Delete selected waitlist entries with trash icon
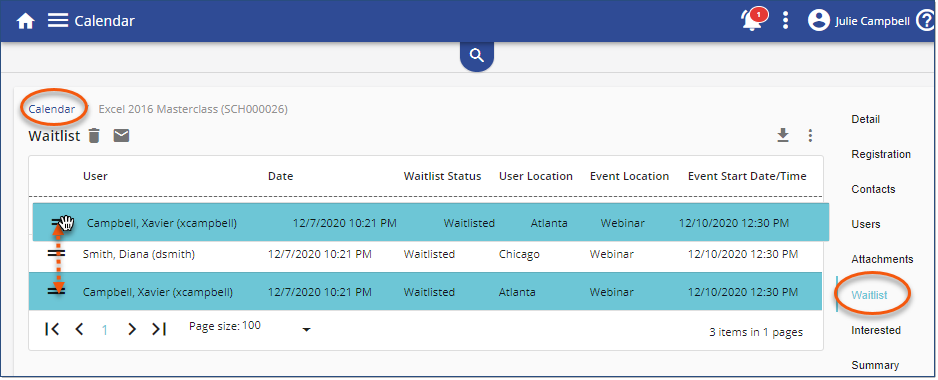This screenshot has width=938, height=380. click(94, 136)
